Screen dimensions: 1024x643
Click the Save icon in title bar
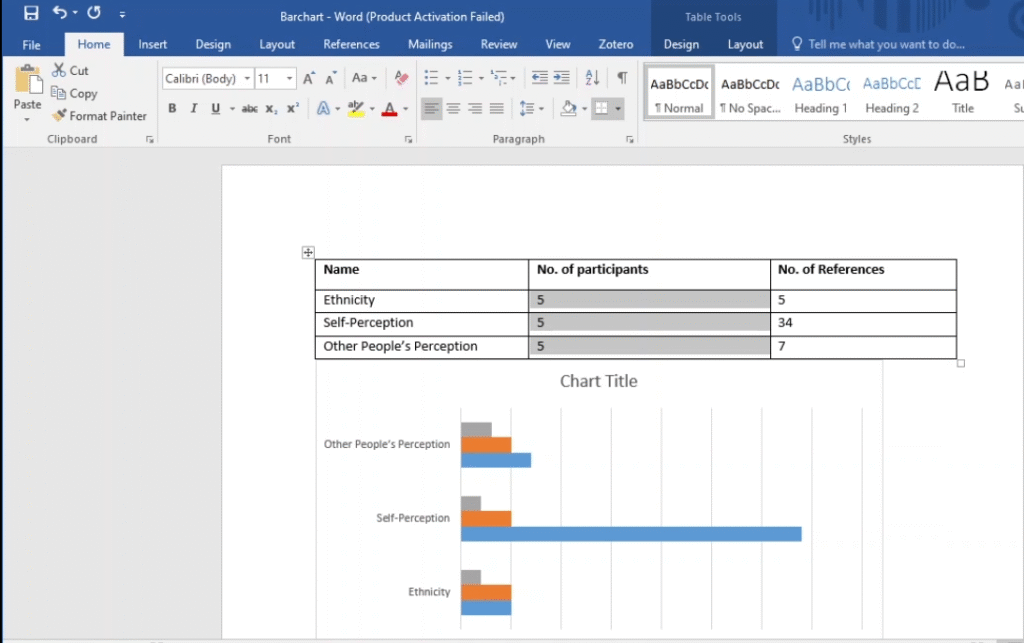pos(31,14)
